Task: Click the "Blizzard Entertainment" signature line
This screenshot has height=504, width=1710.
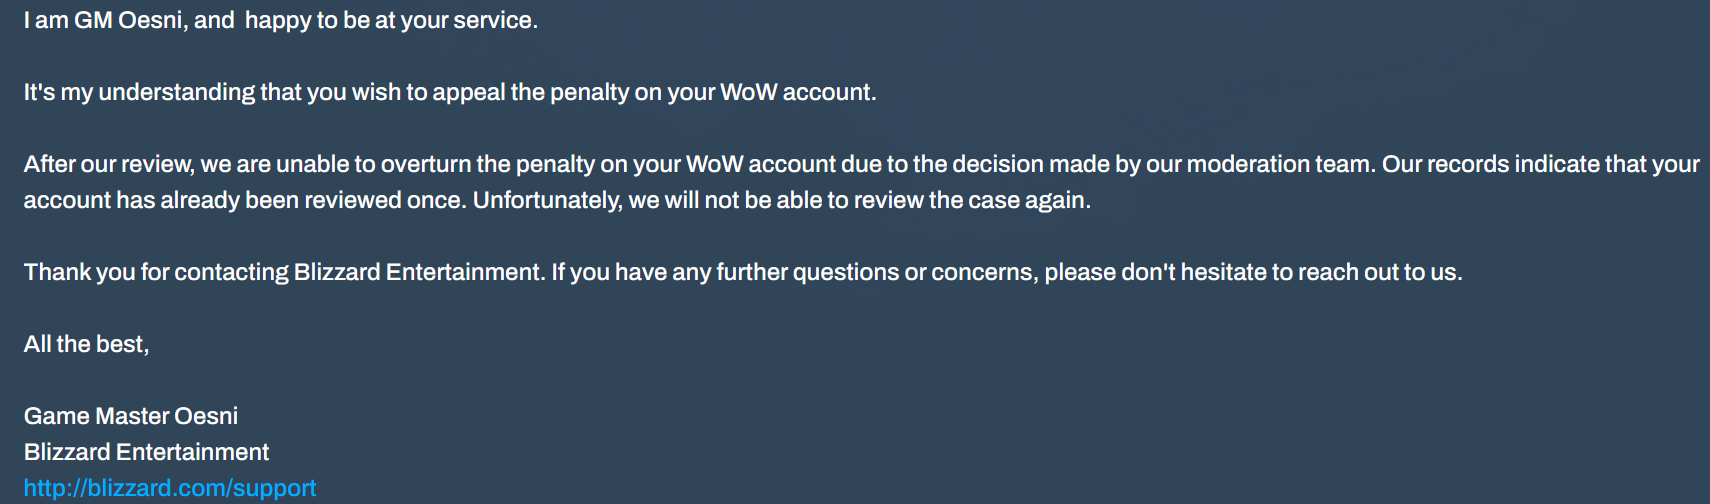Action: [x=146, y=452]
